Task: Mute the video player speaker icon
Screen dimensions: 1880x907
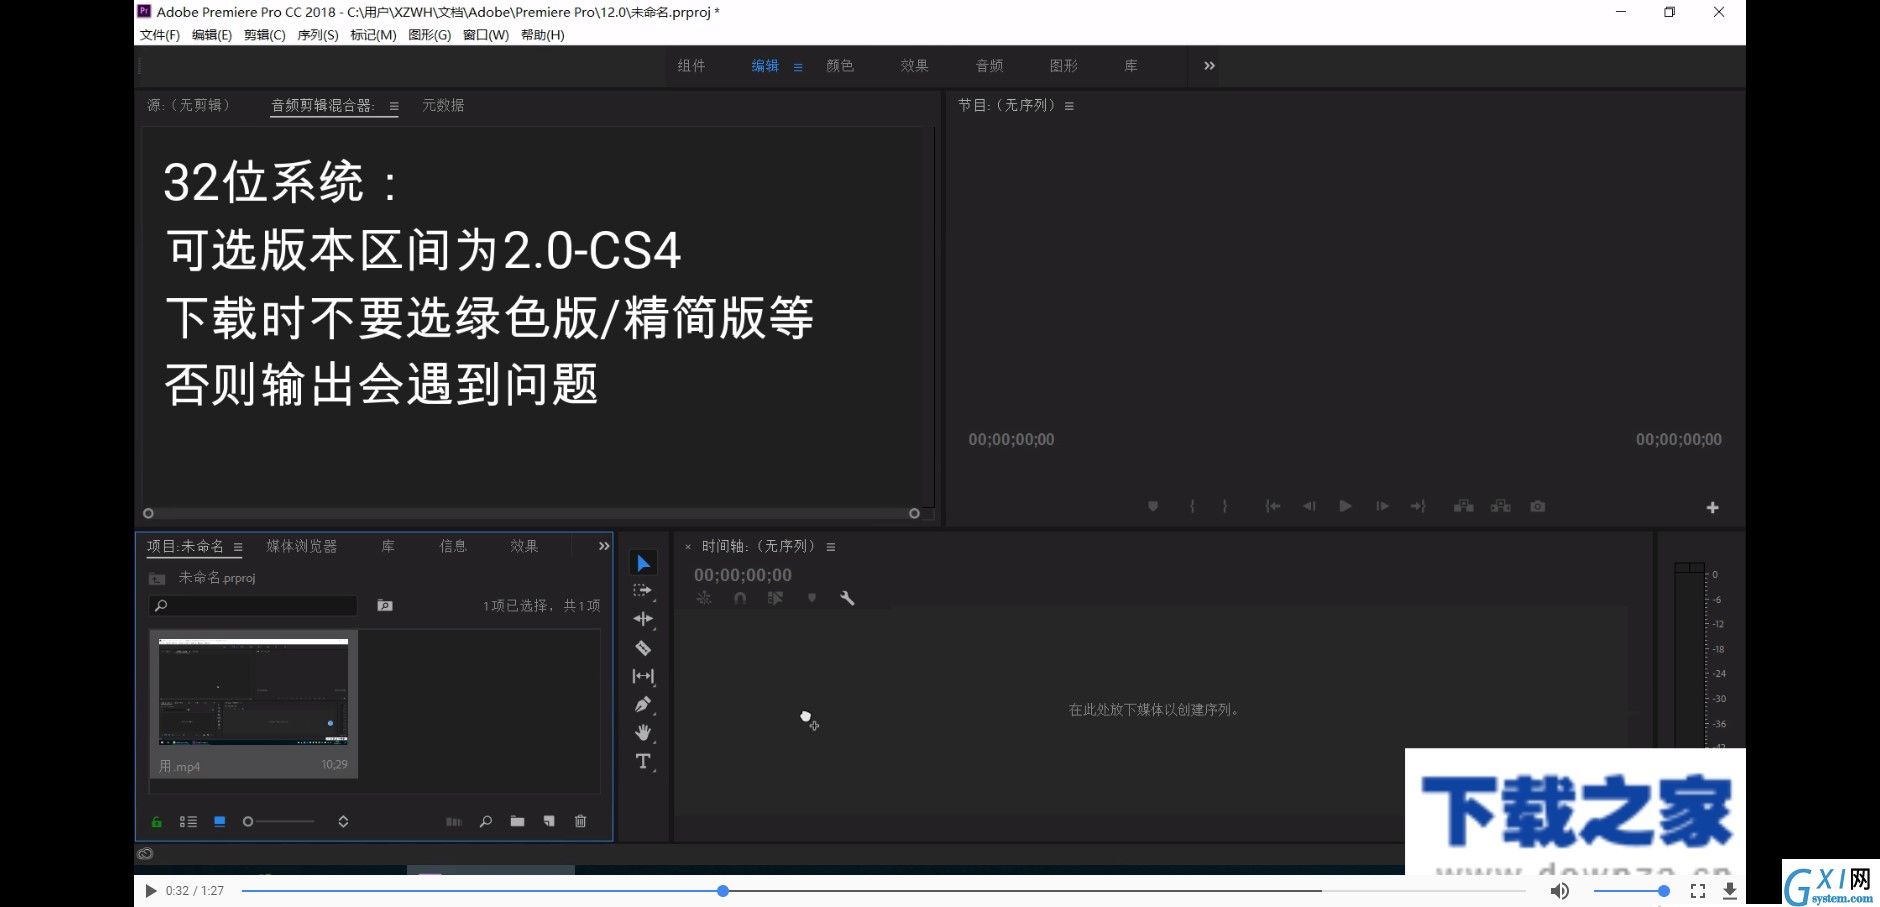Action: pos(1559,891)
